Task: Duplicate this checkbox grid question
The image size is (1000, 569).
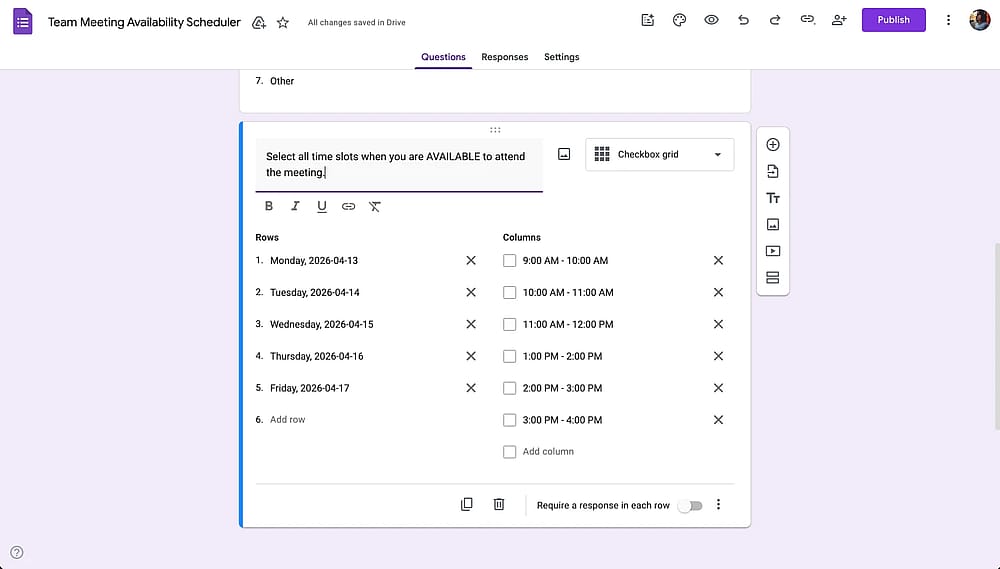Action: 467,505
